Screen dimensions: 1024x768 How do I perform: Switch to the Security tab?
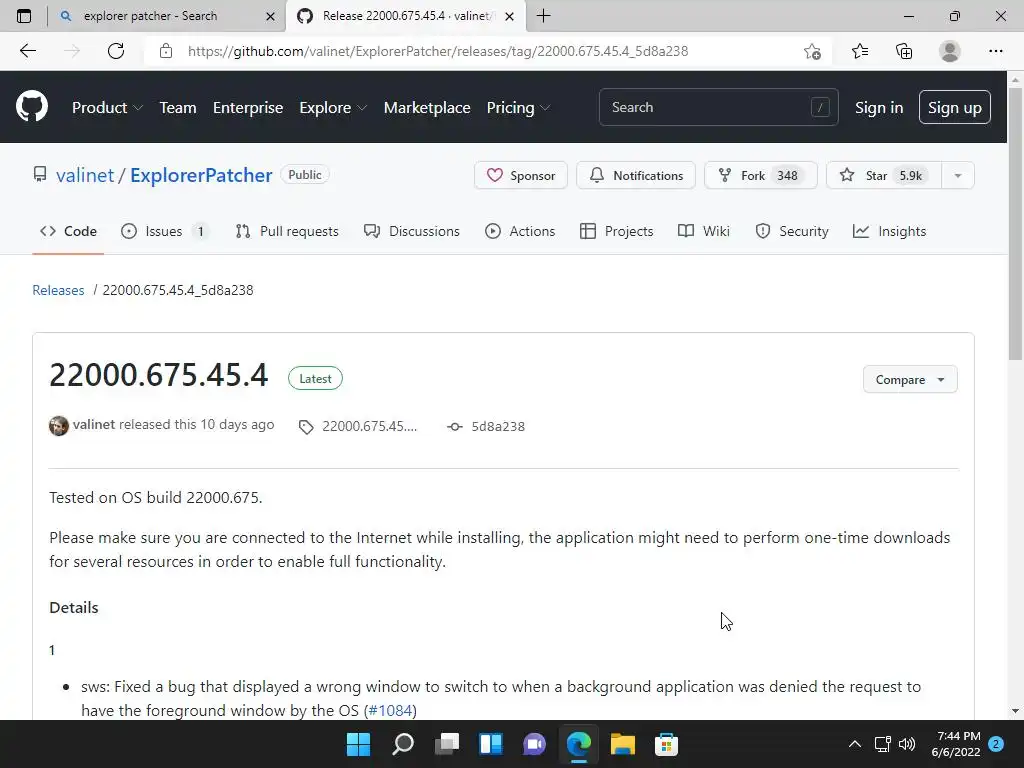(x=792, y=231)
